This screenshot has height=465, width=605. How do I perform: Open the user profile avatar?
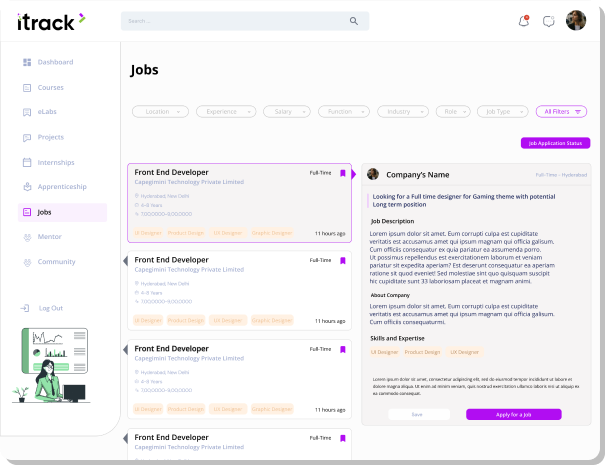[576, 20]
